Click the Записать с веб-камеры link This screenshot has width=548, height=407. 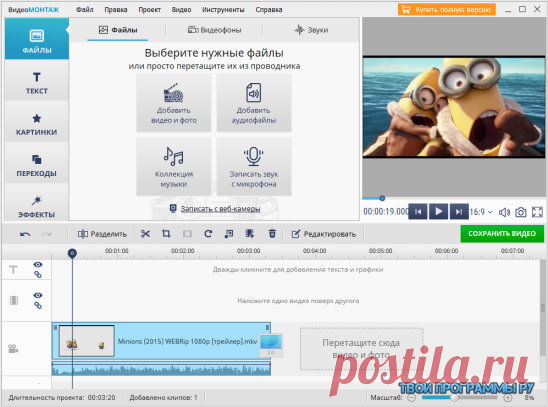coord(220,209)
